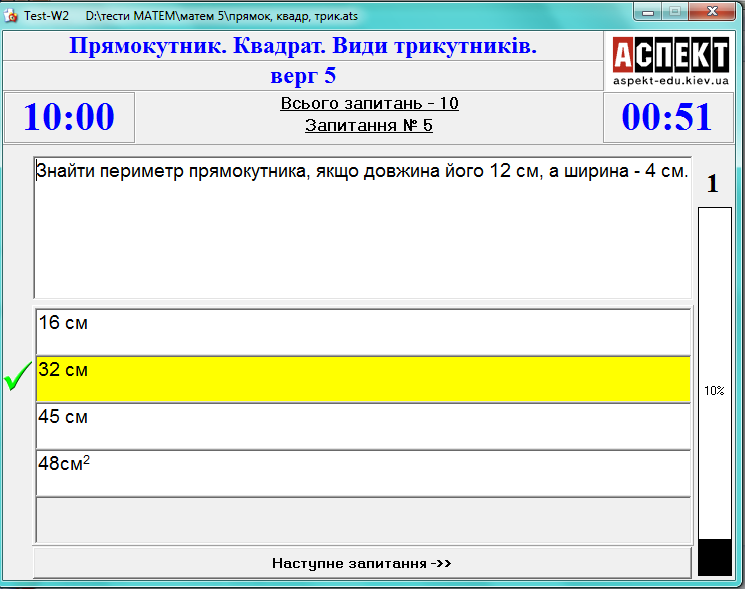745x589 pixels.
Task: Click the question text box about perimeter
Action: (x=363, y=228)
